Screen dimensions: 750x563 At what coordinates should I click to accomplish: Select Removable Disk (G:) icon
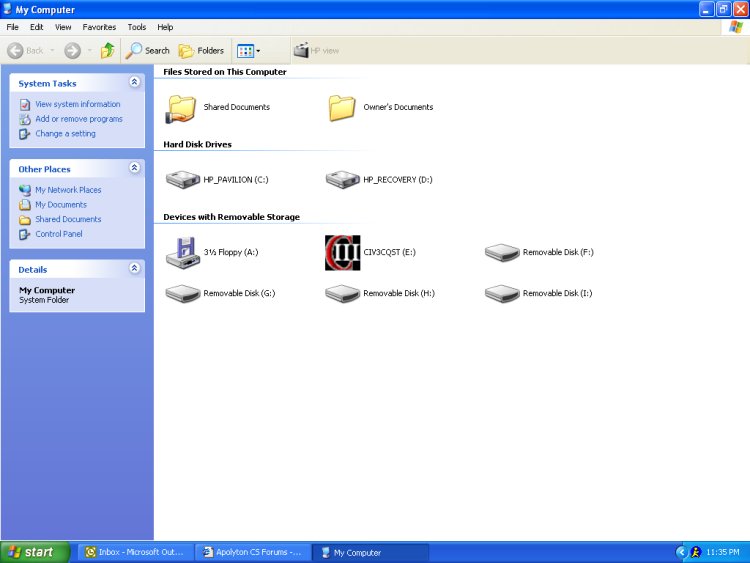click(x=183, y=294)
